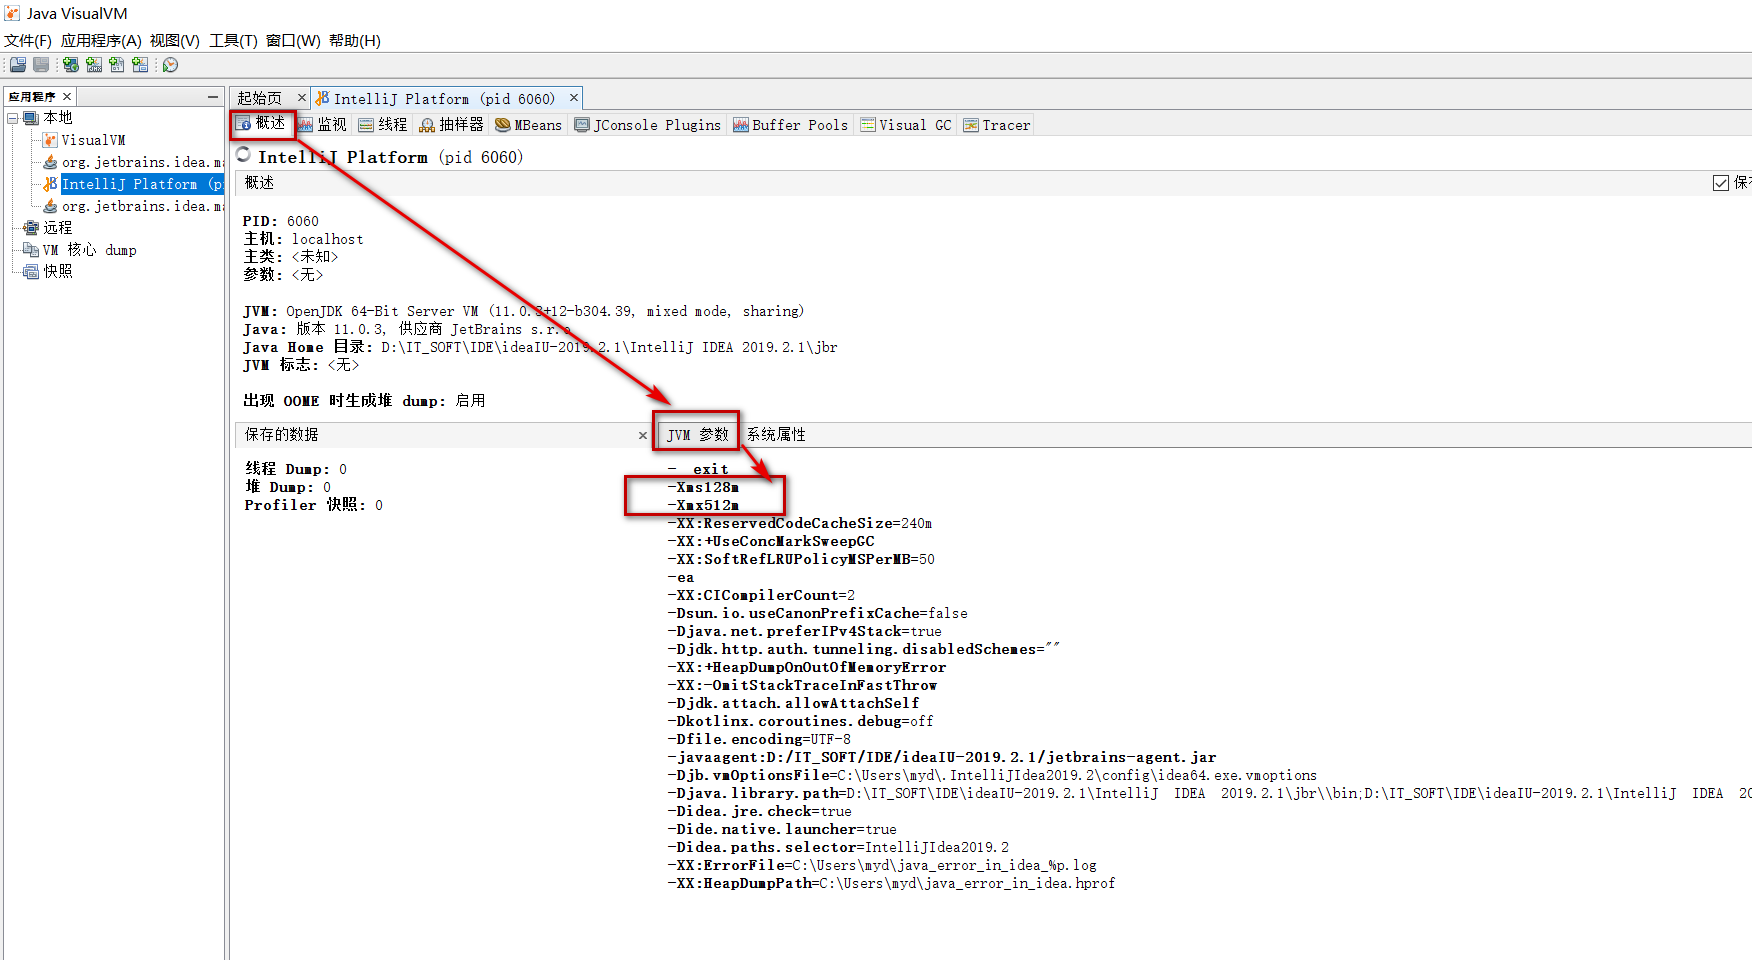Open the 应用程序(A) menu
The width and height of the screenshot is (1752, 960).
tap(101, 41)
